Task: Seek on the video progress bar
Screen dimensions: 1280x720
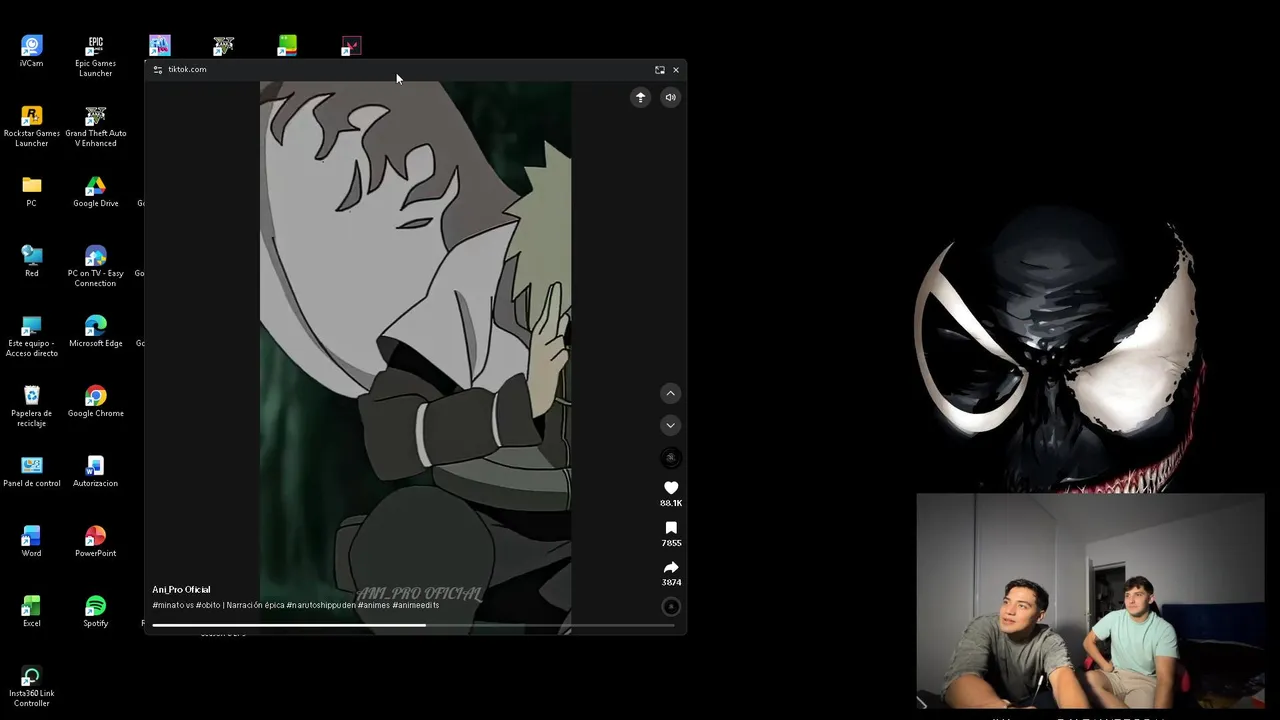Action: point(414,625)
